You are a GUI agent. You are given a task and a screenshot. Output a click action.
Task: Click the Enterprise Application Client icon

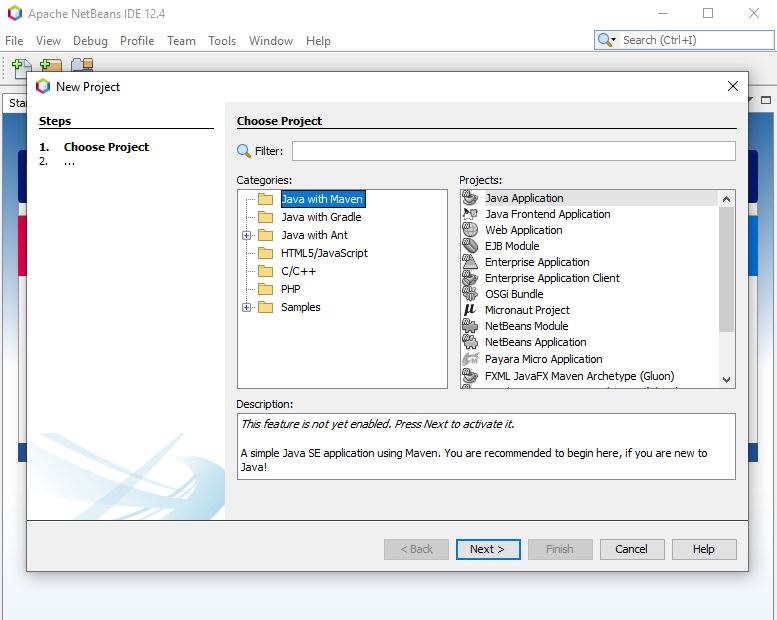[470, 278]
